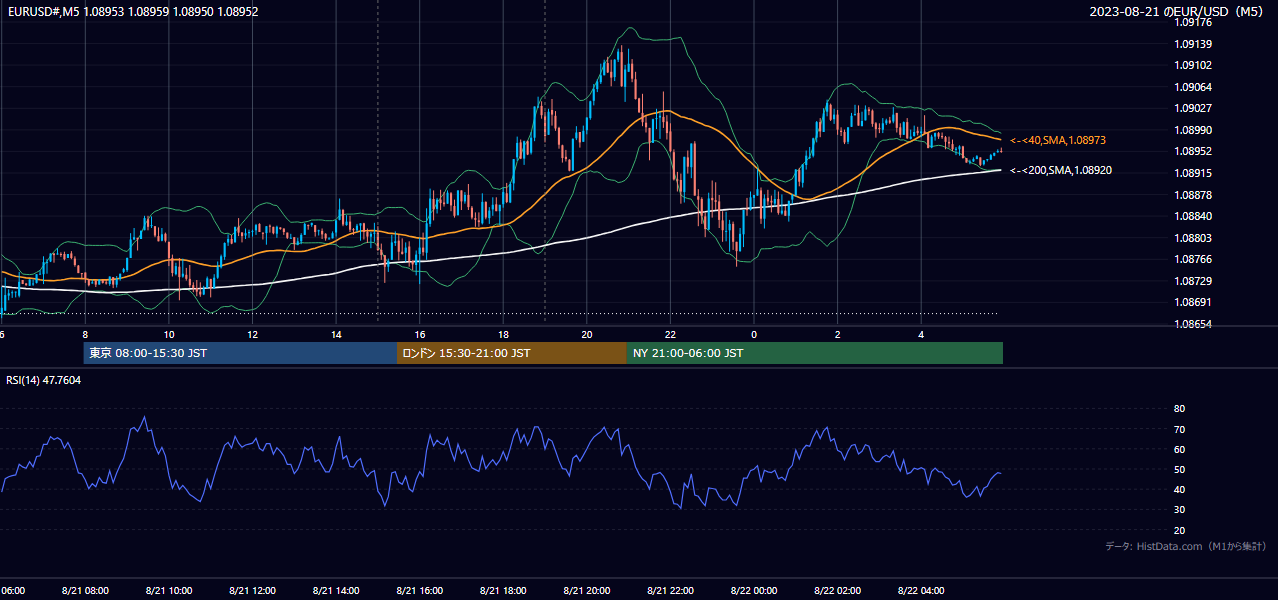The height and width of the screenshot is (600, 1278).
Task: Click price axis label 1.08840
Action: [1193, 216]
